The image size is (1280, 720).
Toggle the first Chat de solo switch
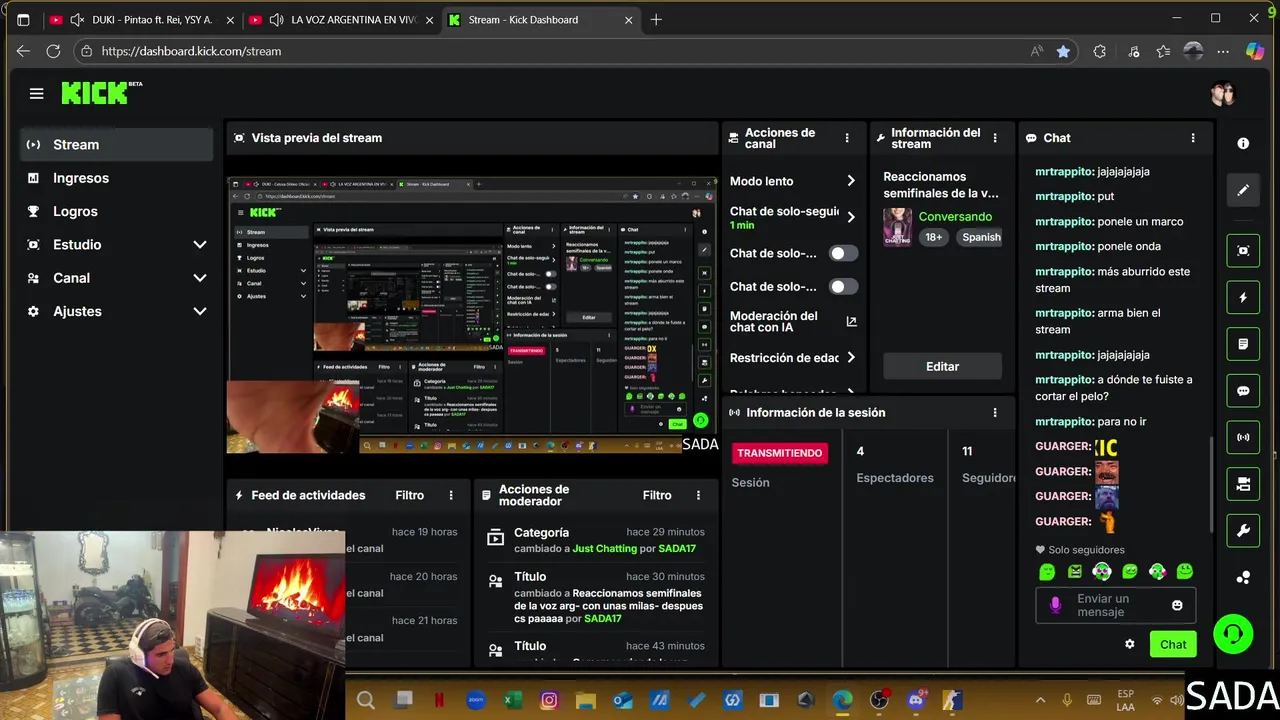(x=843, y=253)
